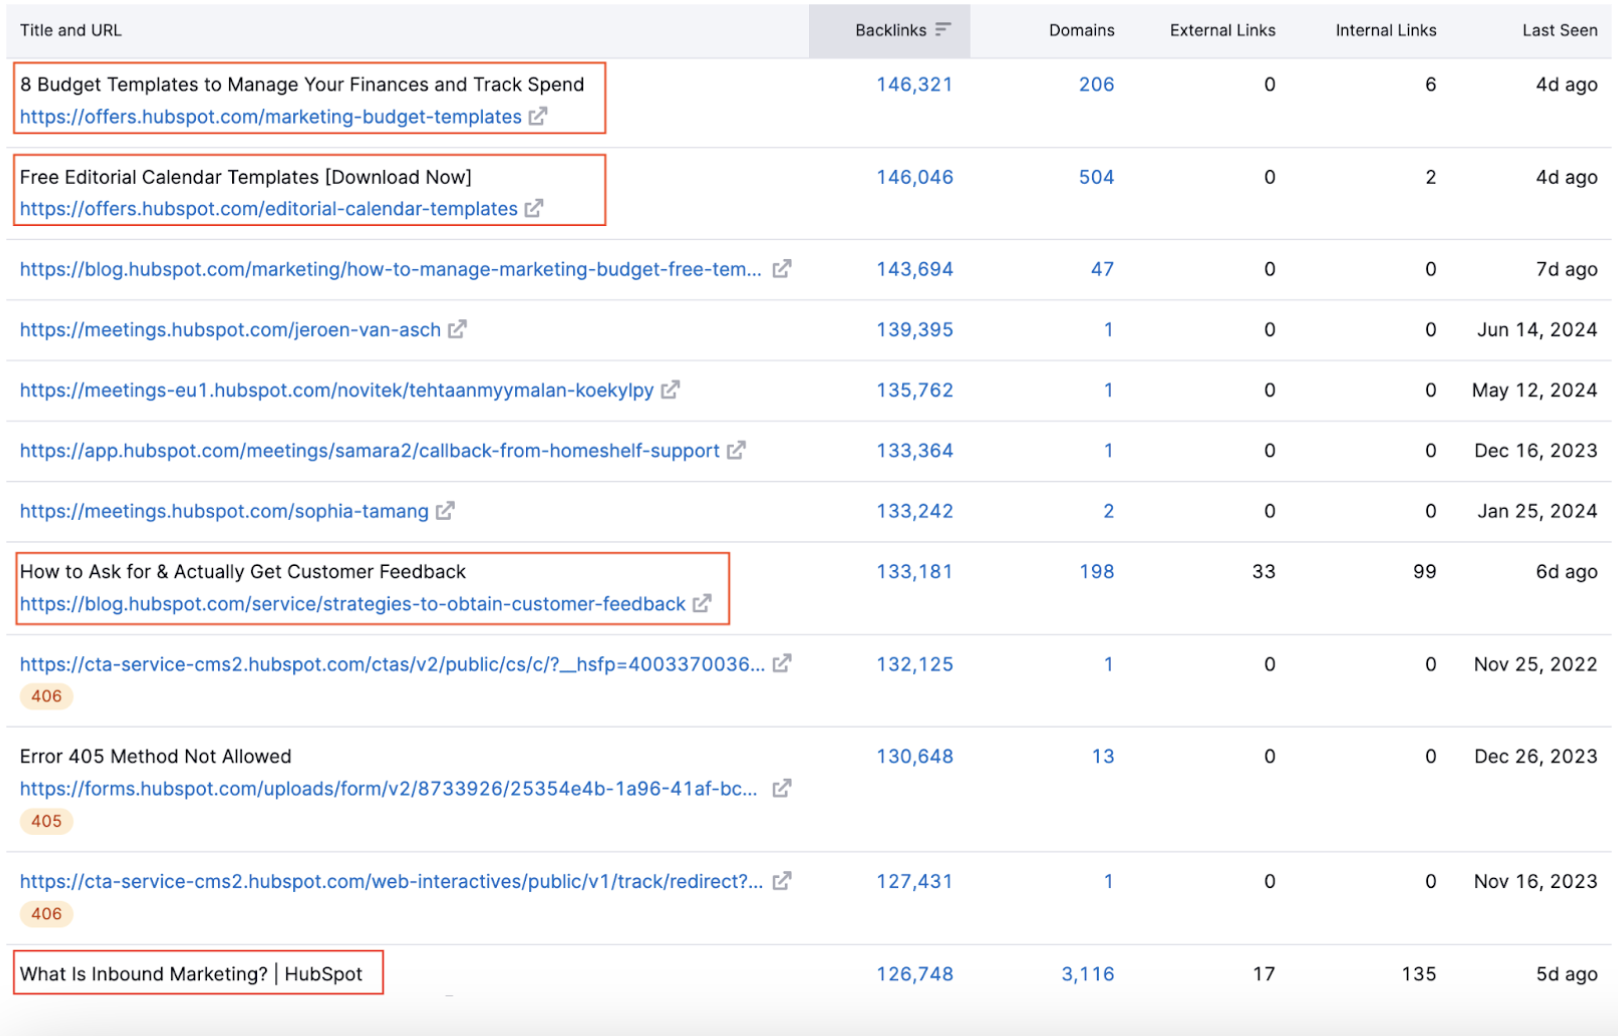Sort by Internal Links column header
Viewport: 1618px width, 1036px height.
(x=1385, y=30)
